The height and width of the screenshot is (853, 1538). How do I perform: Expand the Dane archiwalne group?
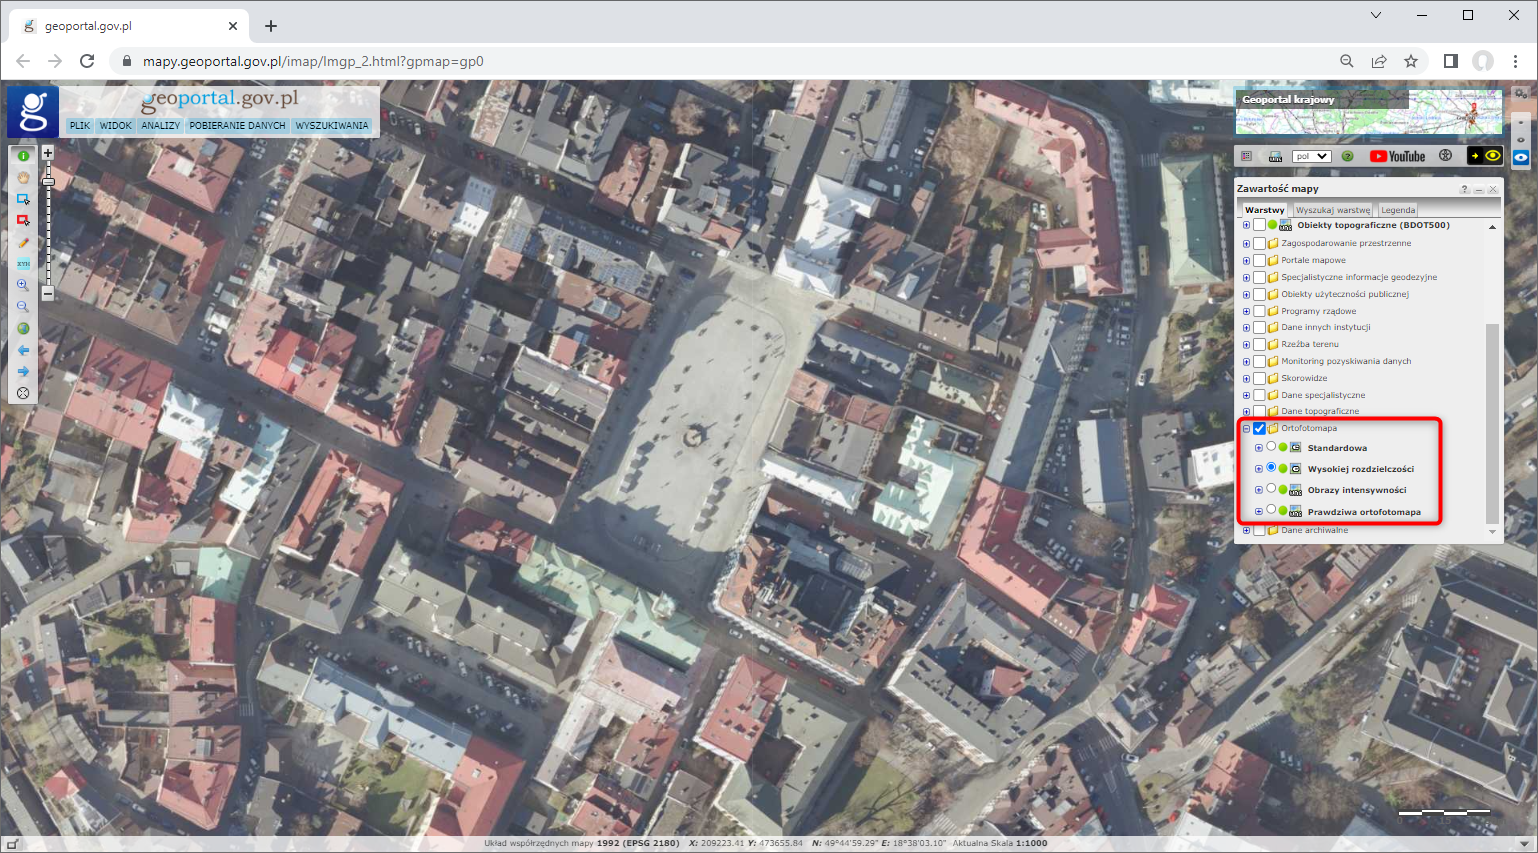point(1246,530)
